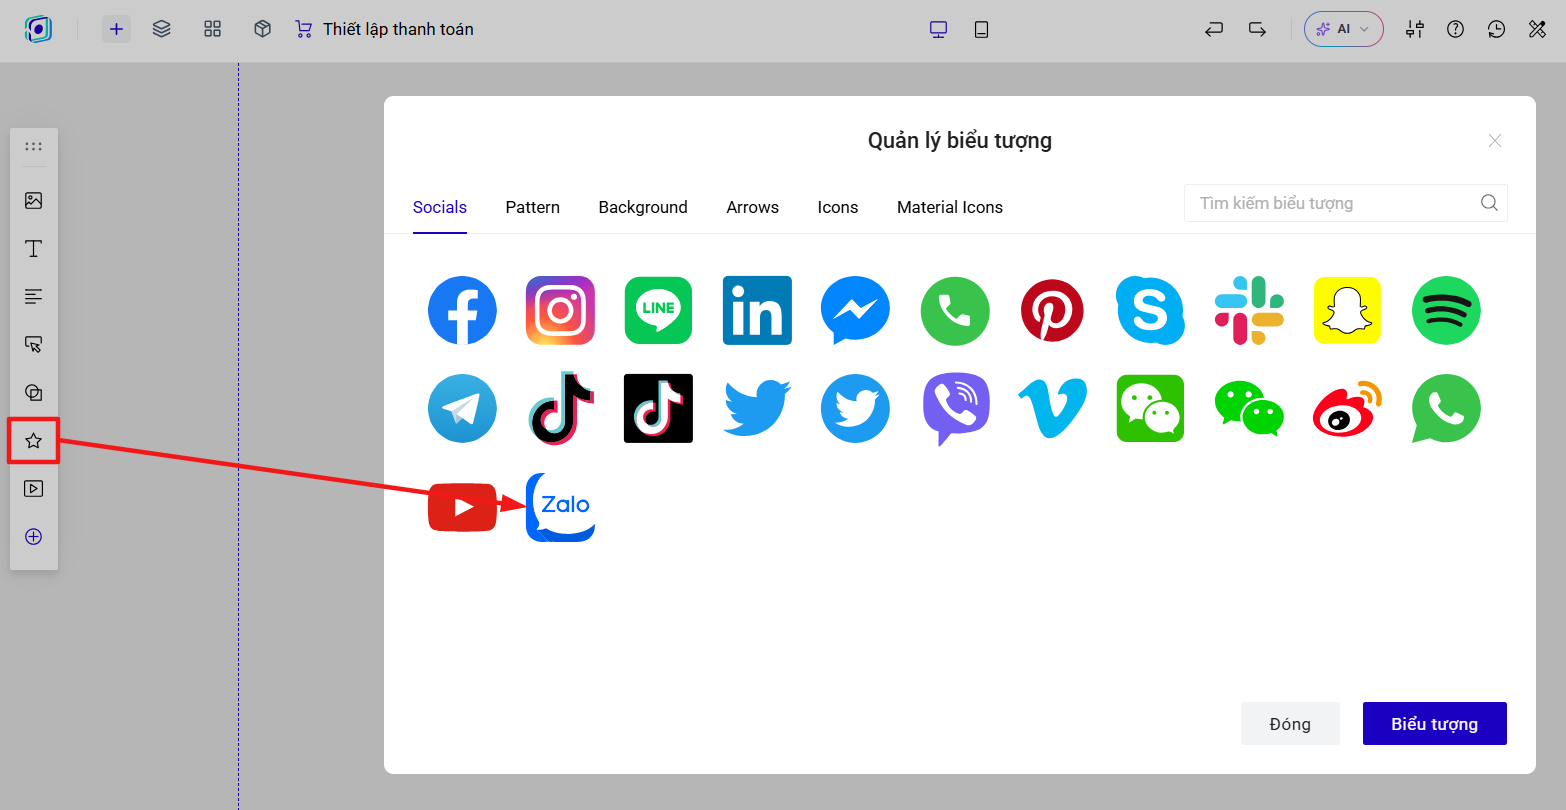Select the button element tool in sidebar

point(34,345)
